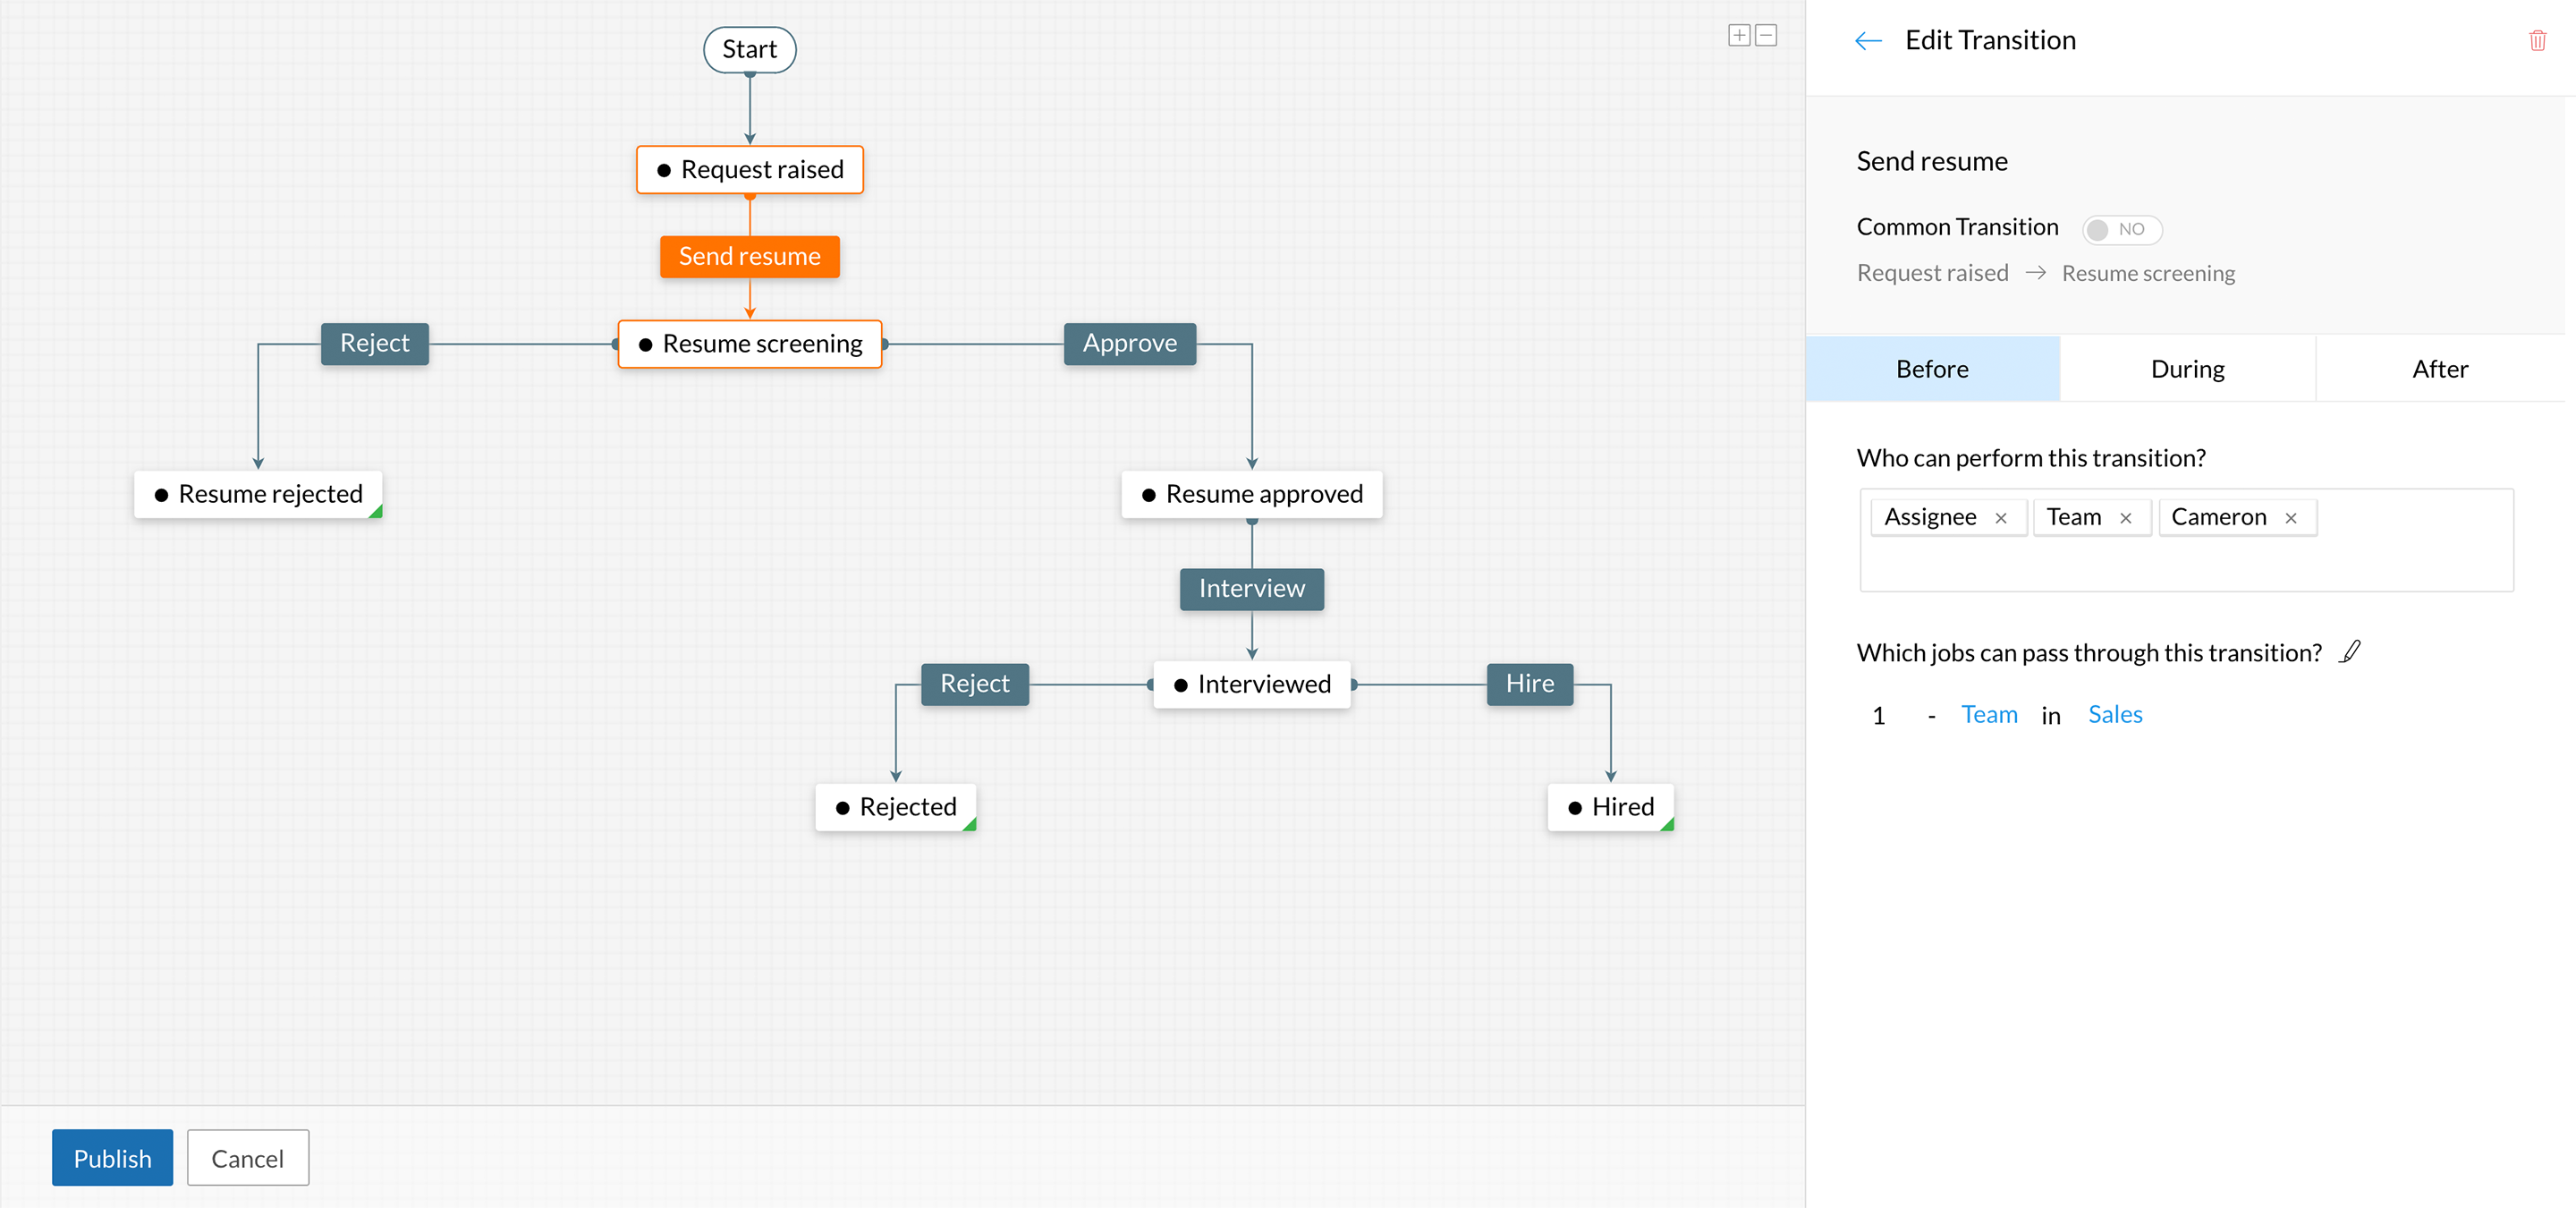Select the orange Send resume transition
The height and width of the screenshot is (1208, 2576).
point(749,257)
